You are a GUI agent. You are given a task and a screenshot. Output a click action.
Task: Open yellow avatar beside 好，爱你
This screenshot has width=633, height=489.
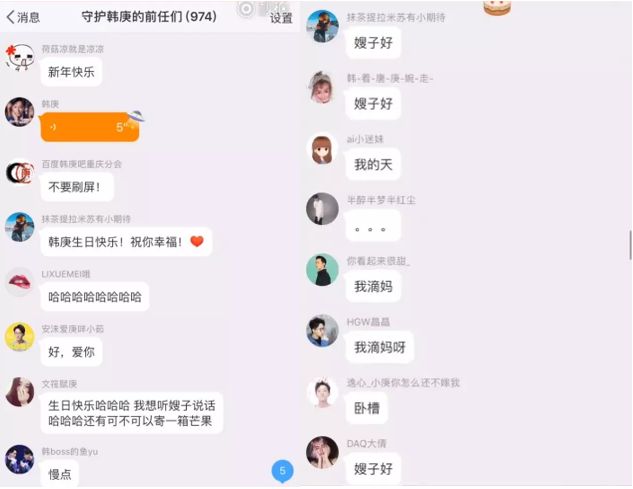point(19,337)
